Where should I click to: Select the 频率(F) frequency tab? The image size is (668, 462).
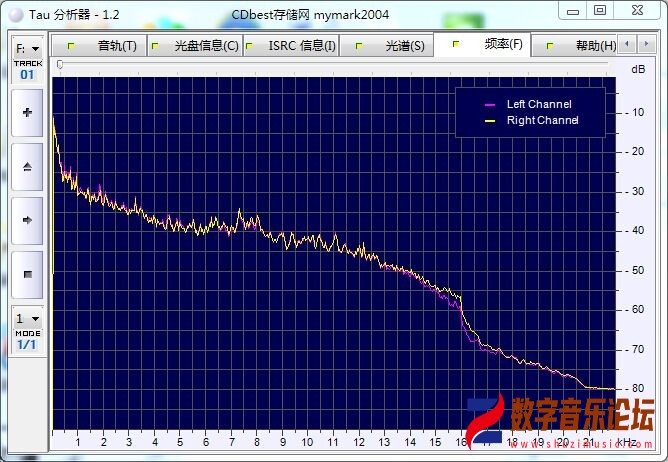(x=483, y=44)
